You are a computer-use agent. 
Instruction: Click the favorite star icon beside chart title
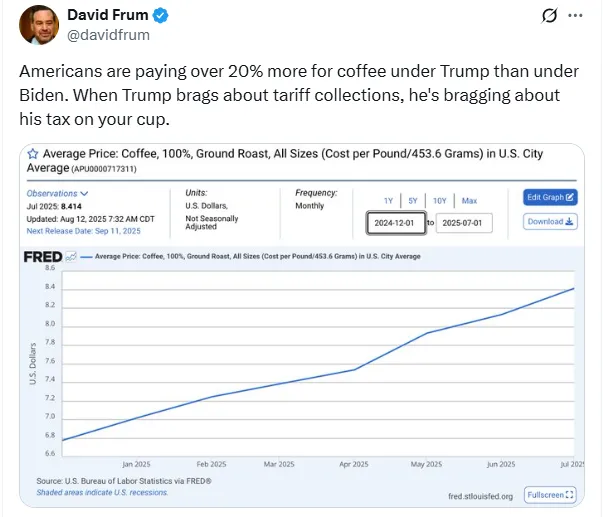point(33,155)
